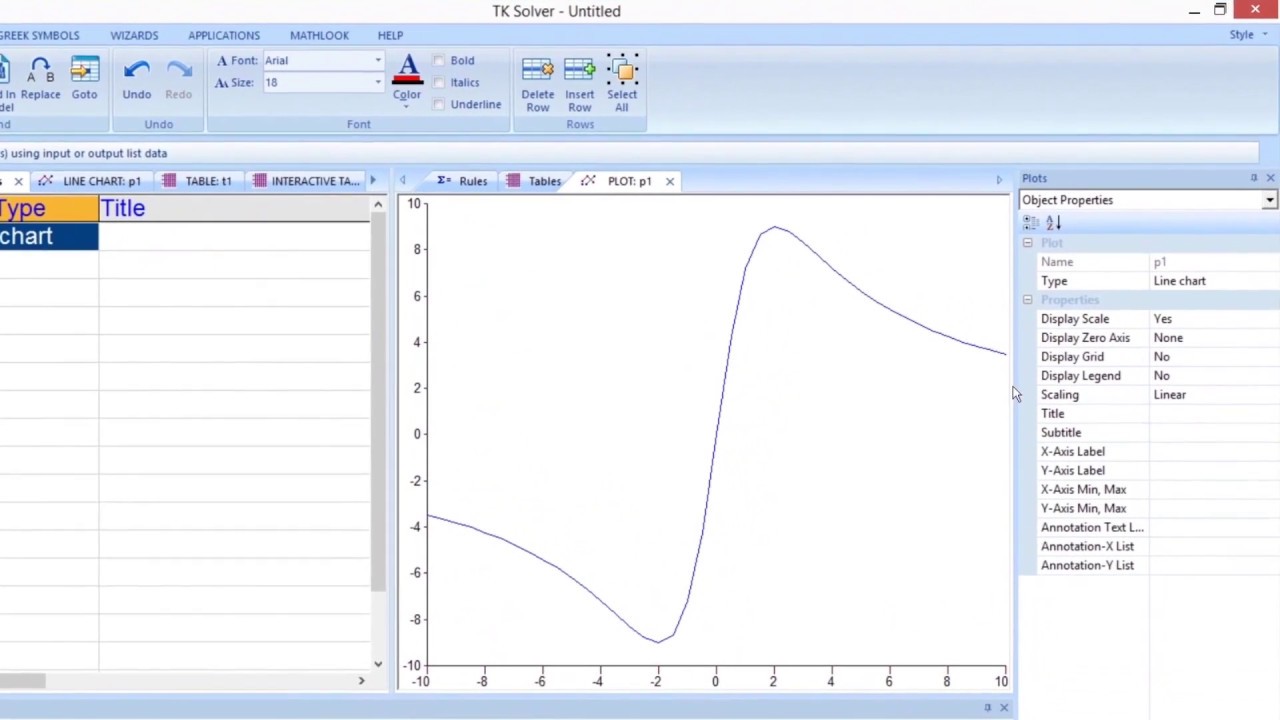Screen dimensions: 1280x720
Task: Open the font Color picker
Action: click(407, 82)
